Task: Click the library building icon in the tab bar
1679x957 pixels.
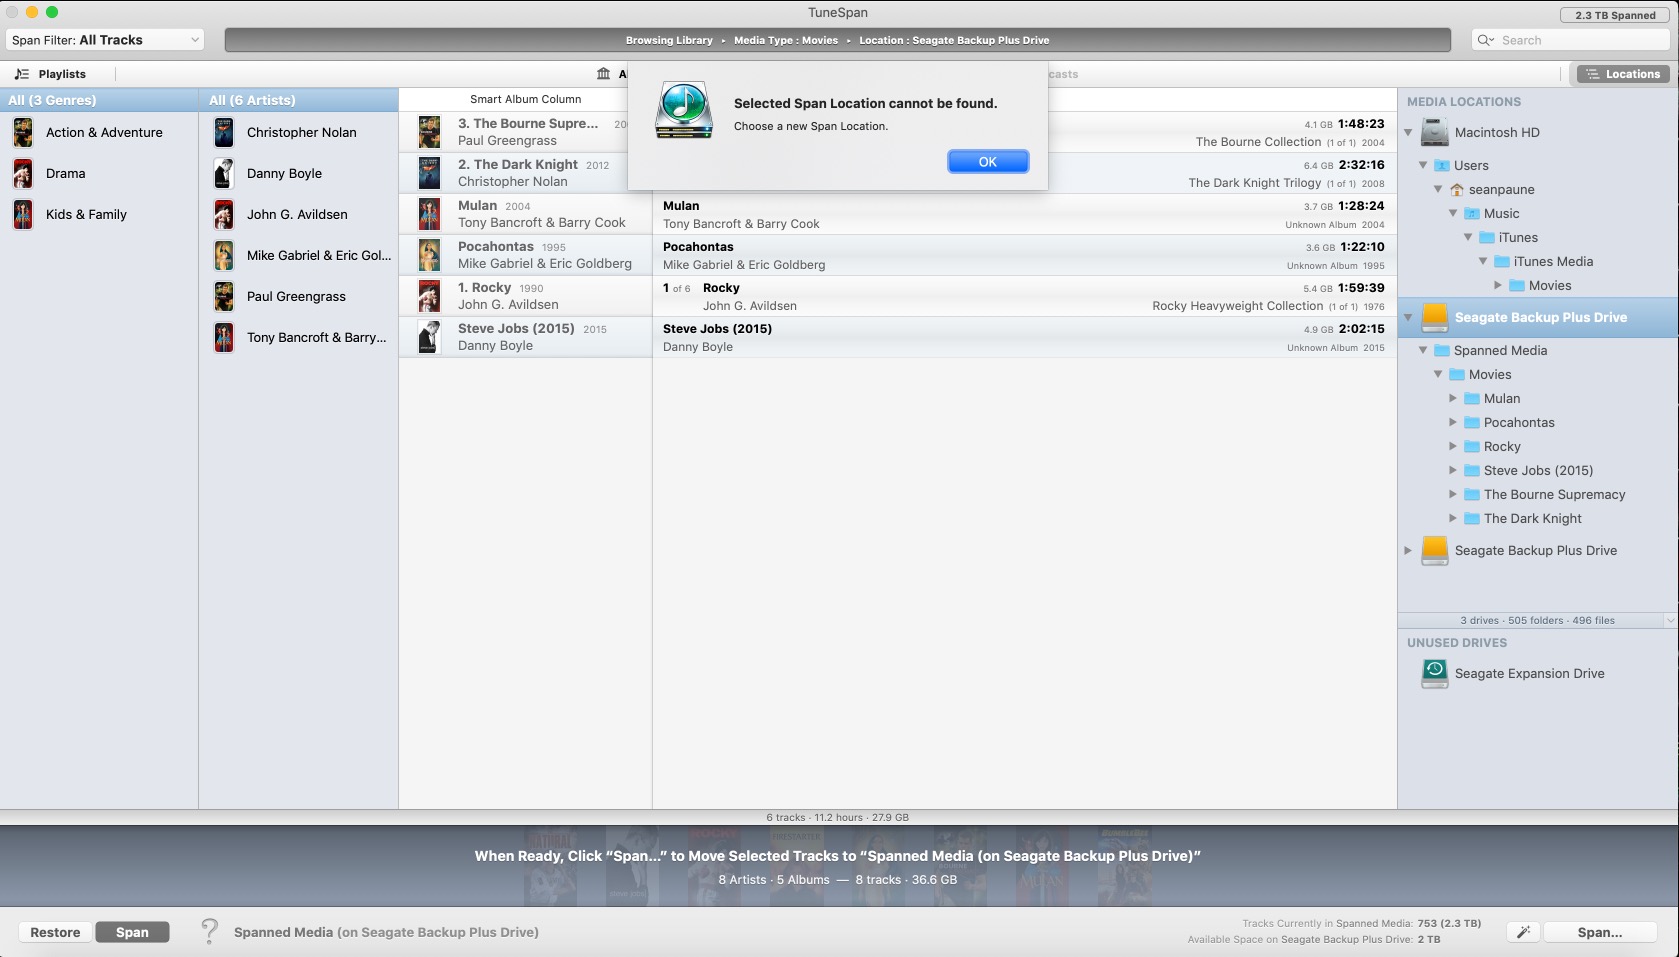Action: coord(603,74)
